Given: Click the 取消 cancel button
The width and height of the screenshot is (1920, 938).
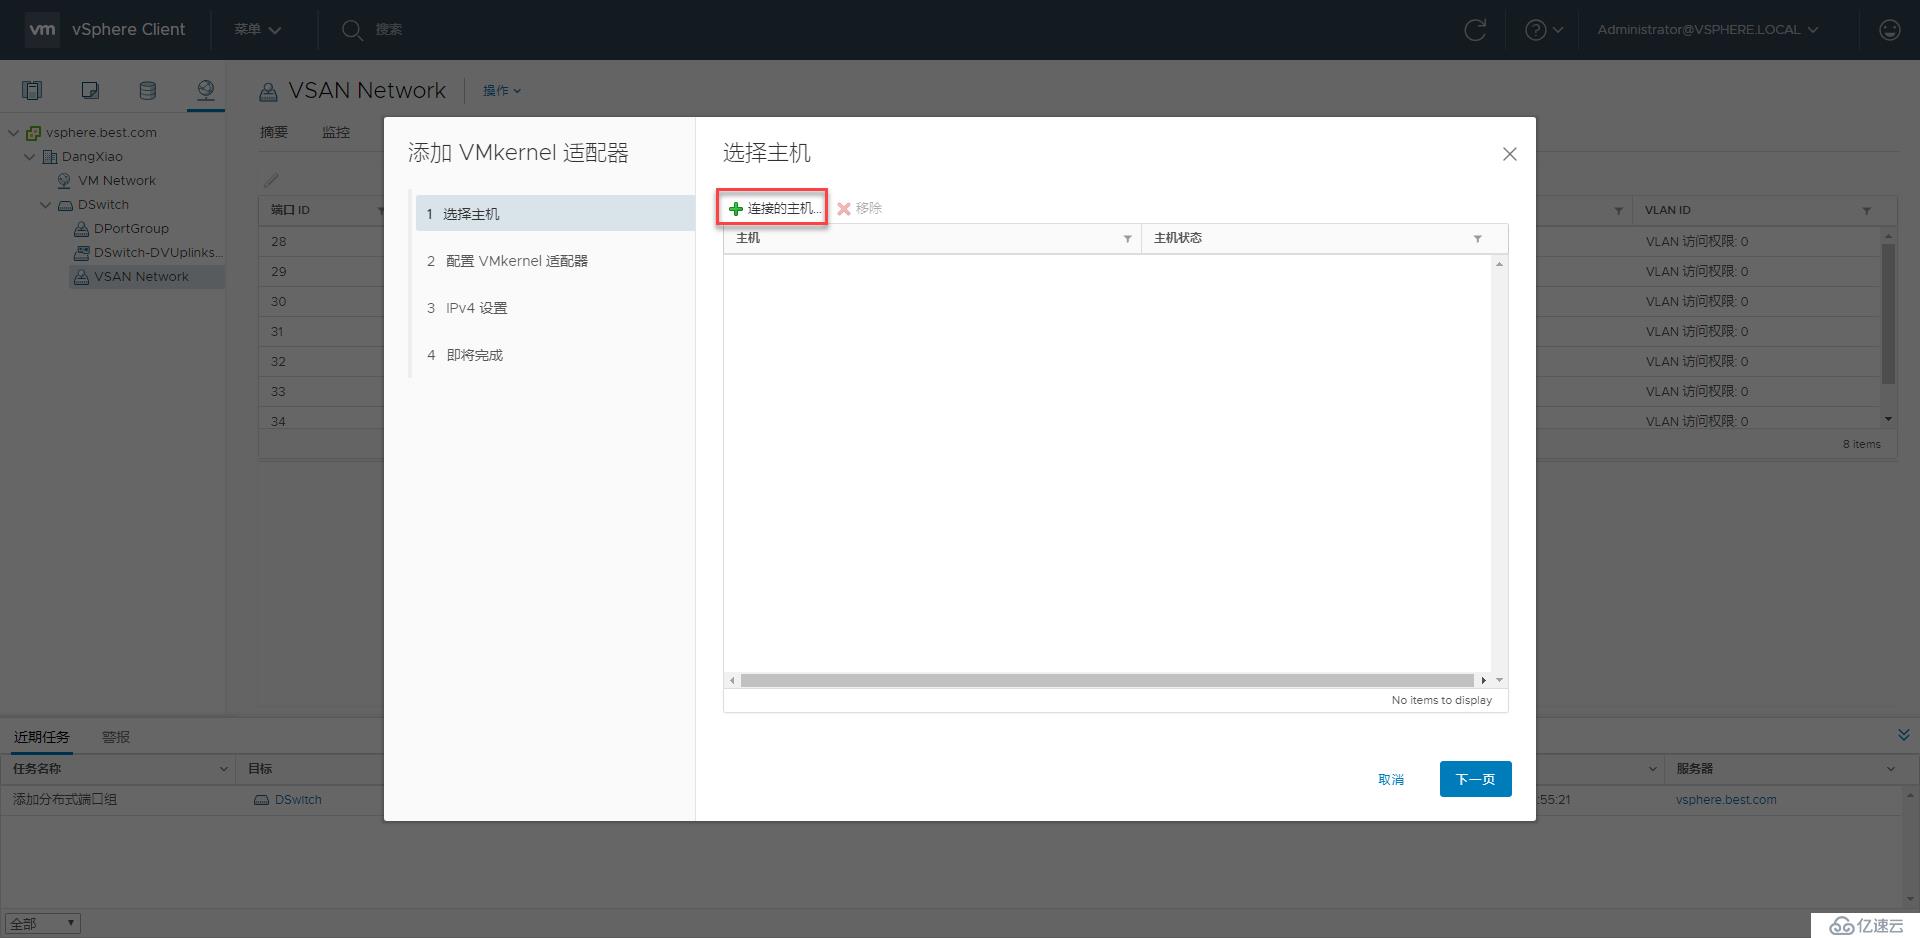Looking at the screenshot, I should click(1391, 779).
